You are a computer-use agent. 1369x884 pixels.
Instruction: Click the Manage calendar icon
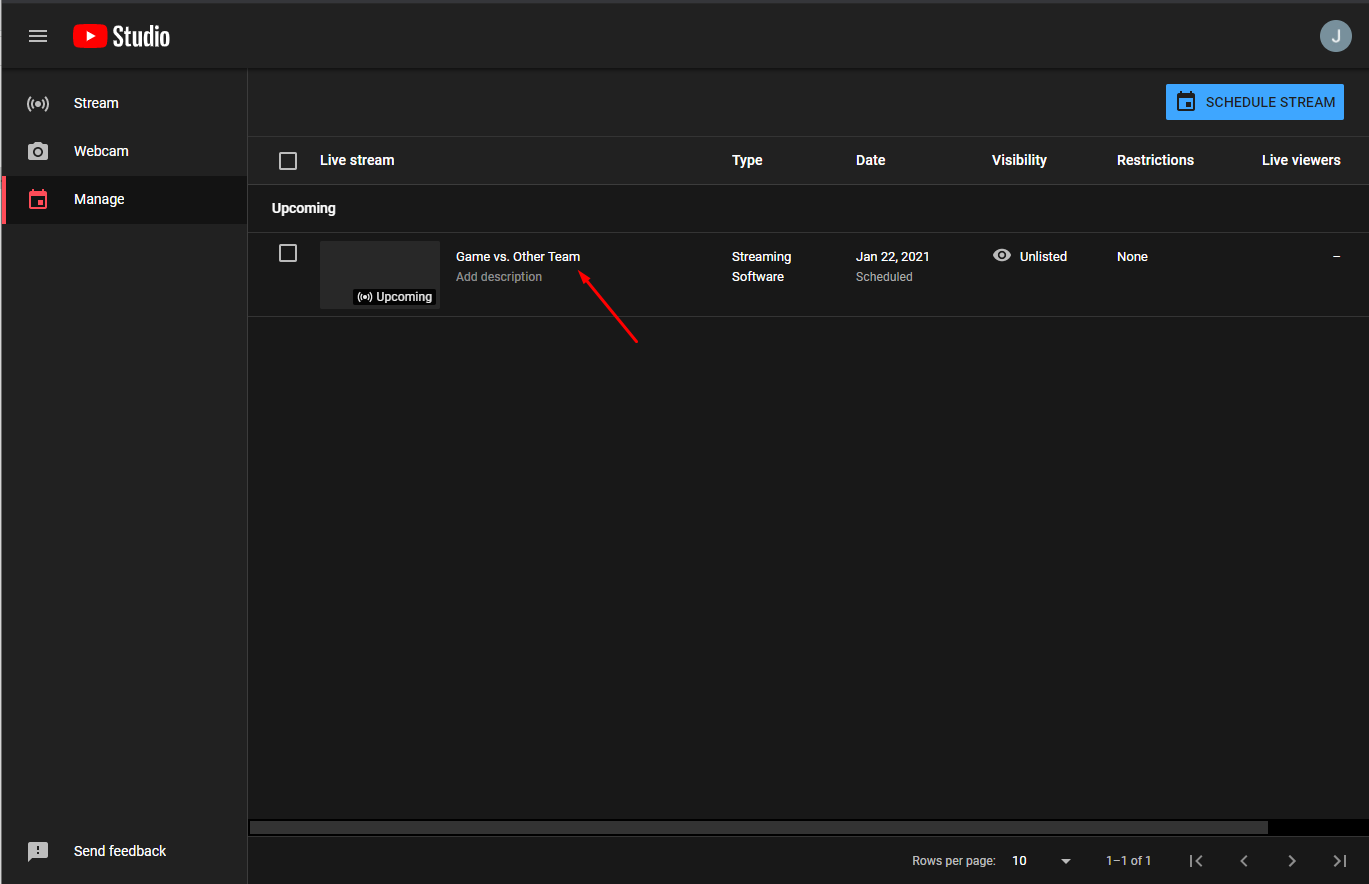pyautogui.click(x=38, y=200)
